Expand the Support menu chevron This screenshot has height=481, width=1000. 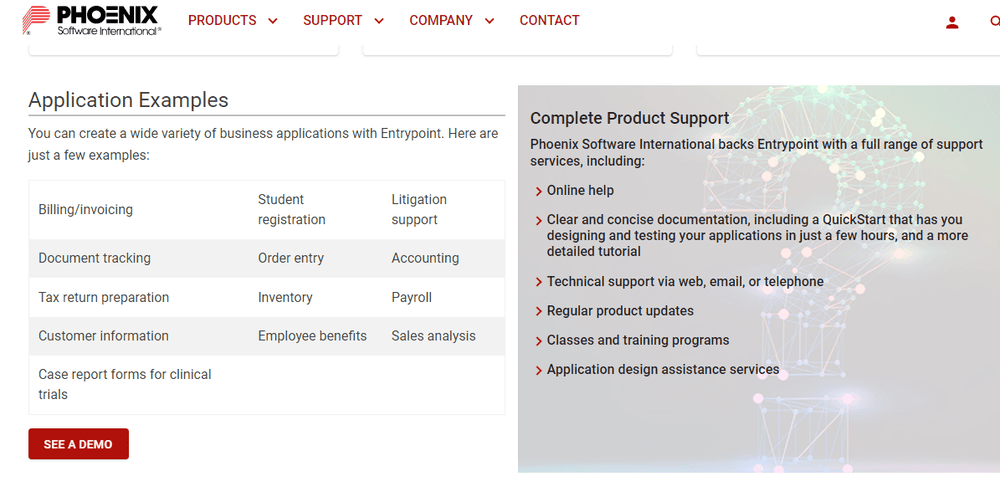[379, 21]
